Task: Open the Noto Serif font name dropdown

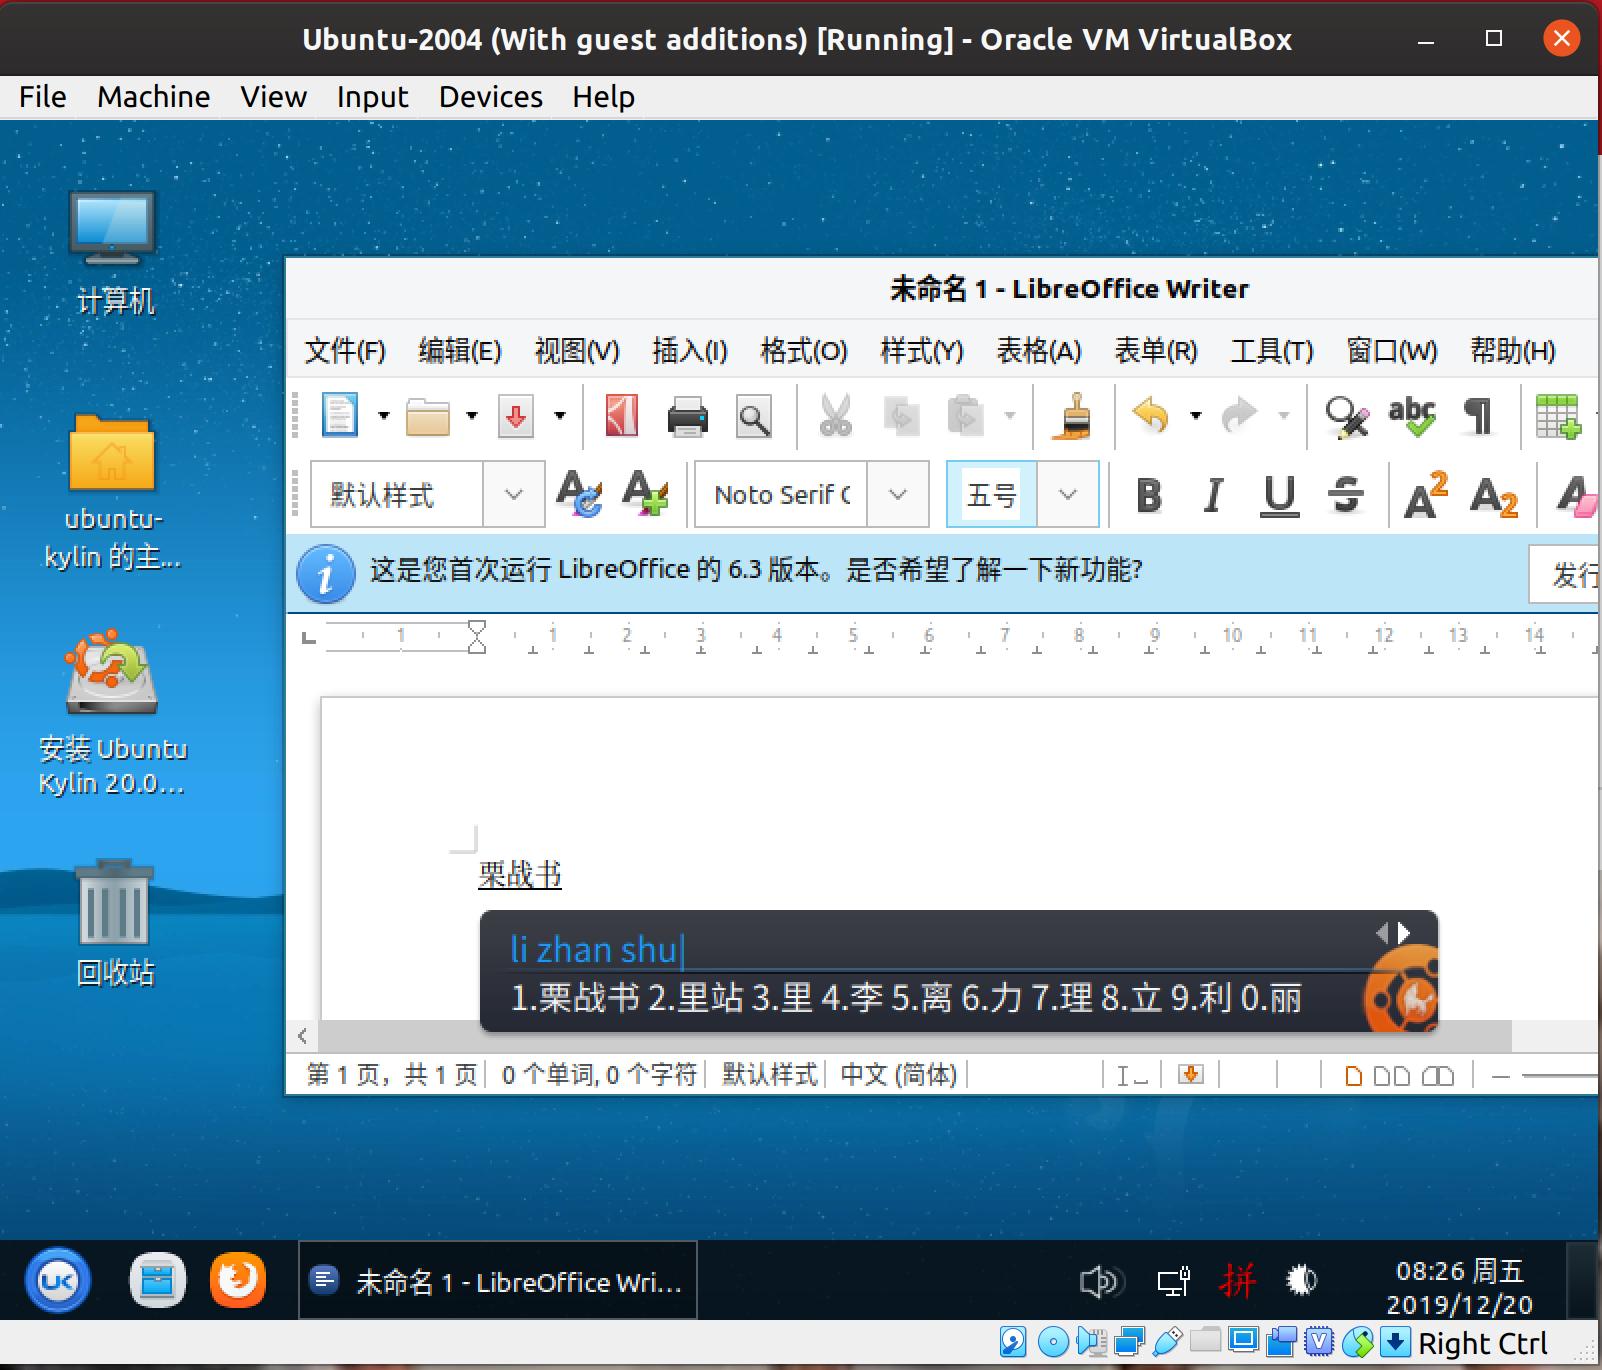Action: tap(897, 494)
